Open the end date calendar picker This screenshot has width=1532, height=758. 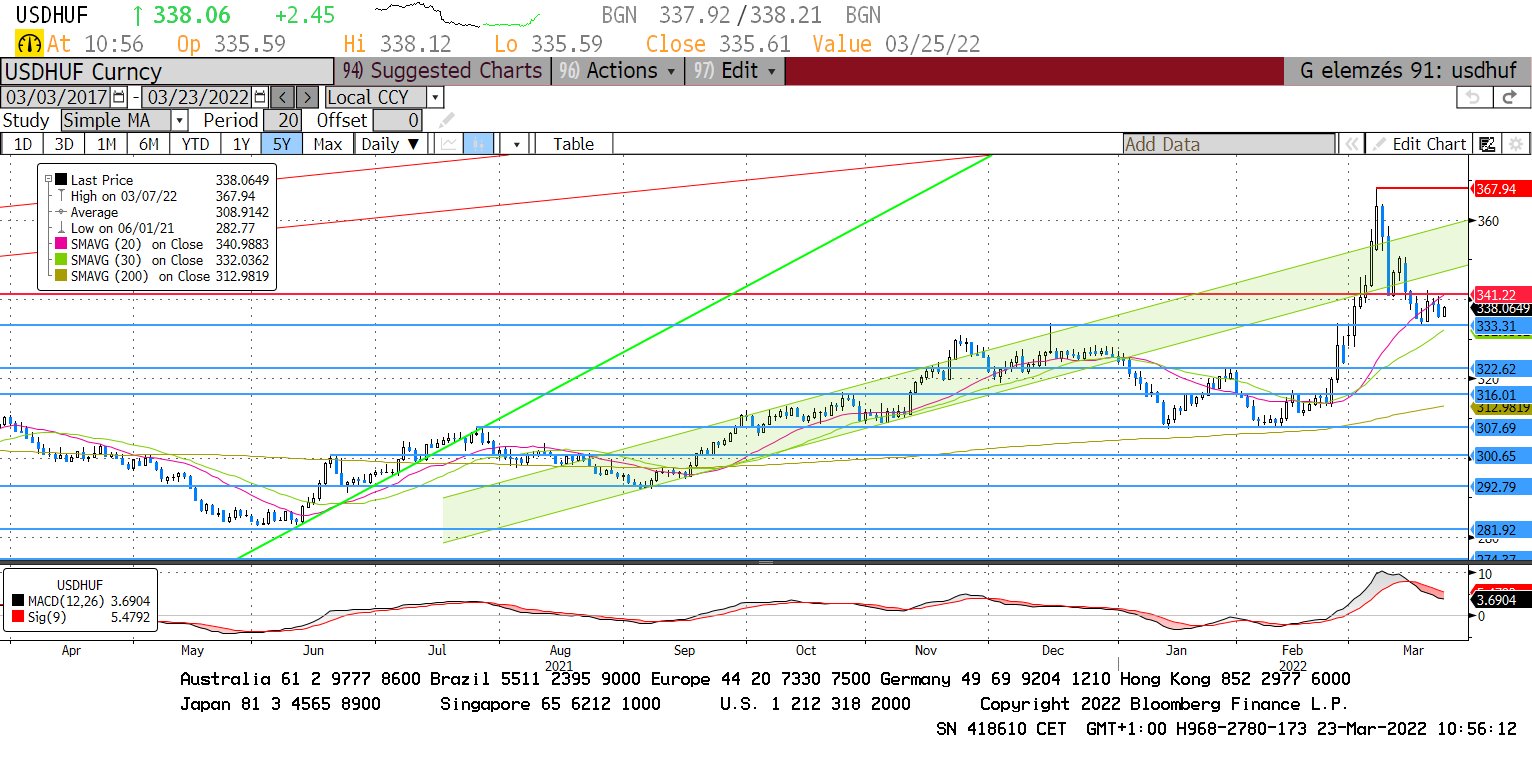[x=260, y=97]
